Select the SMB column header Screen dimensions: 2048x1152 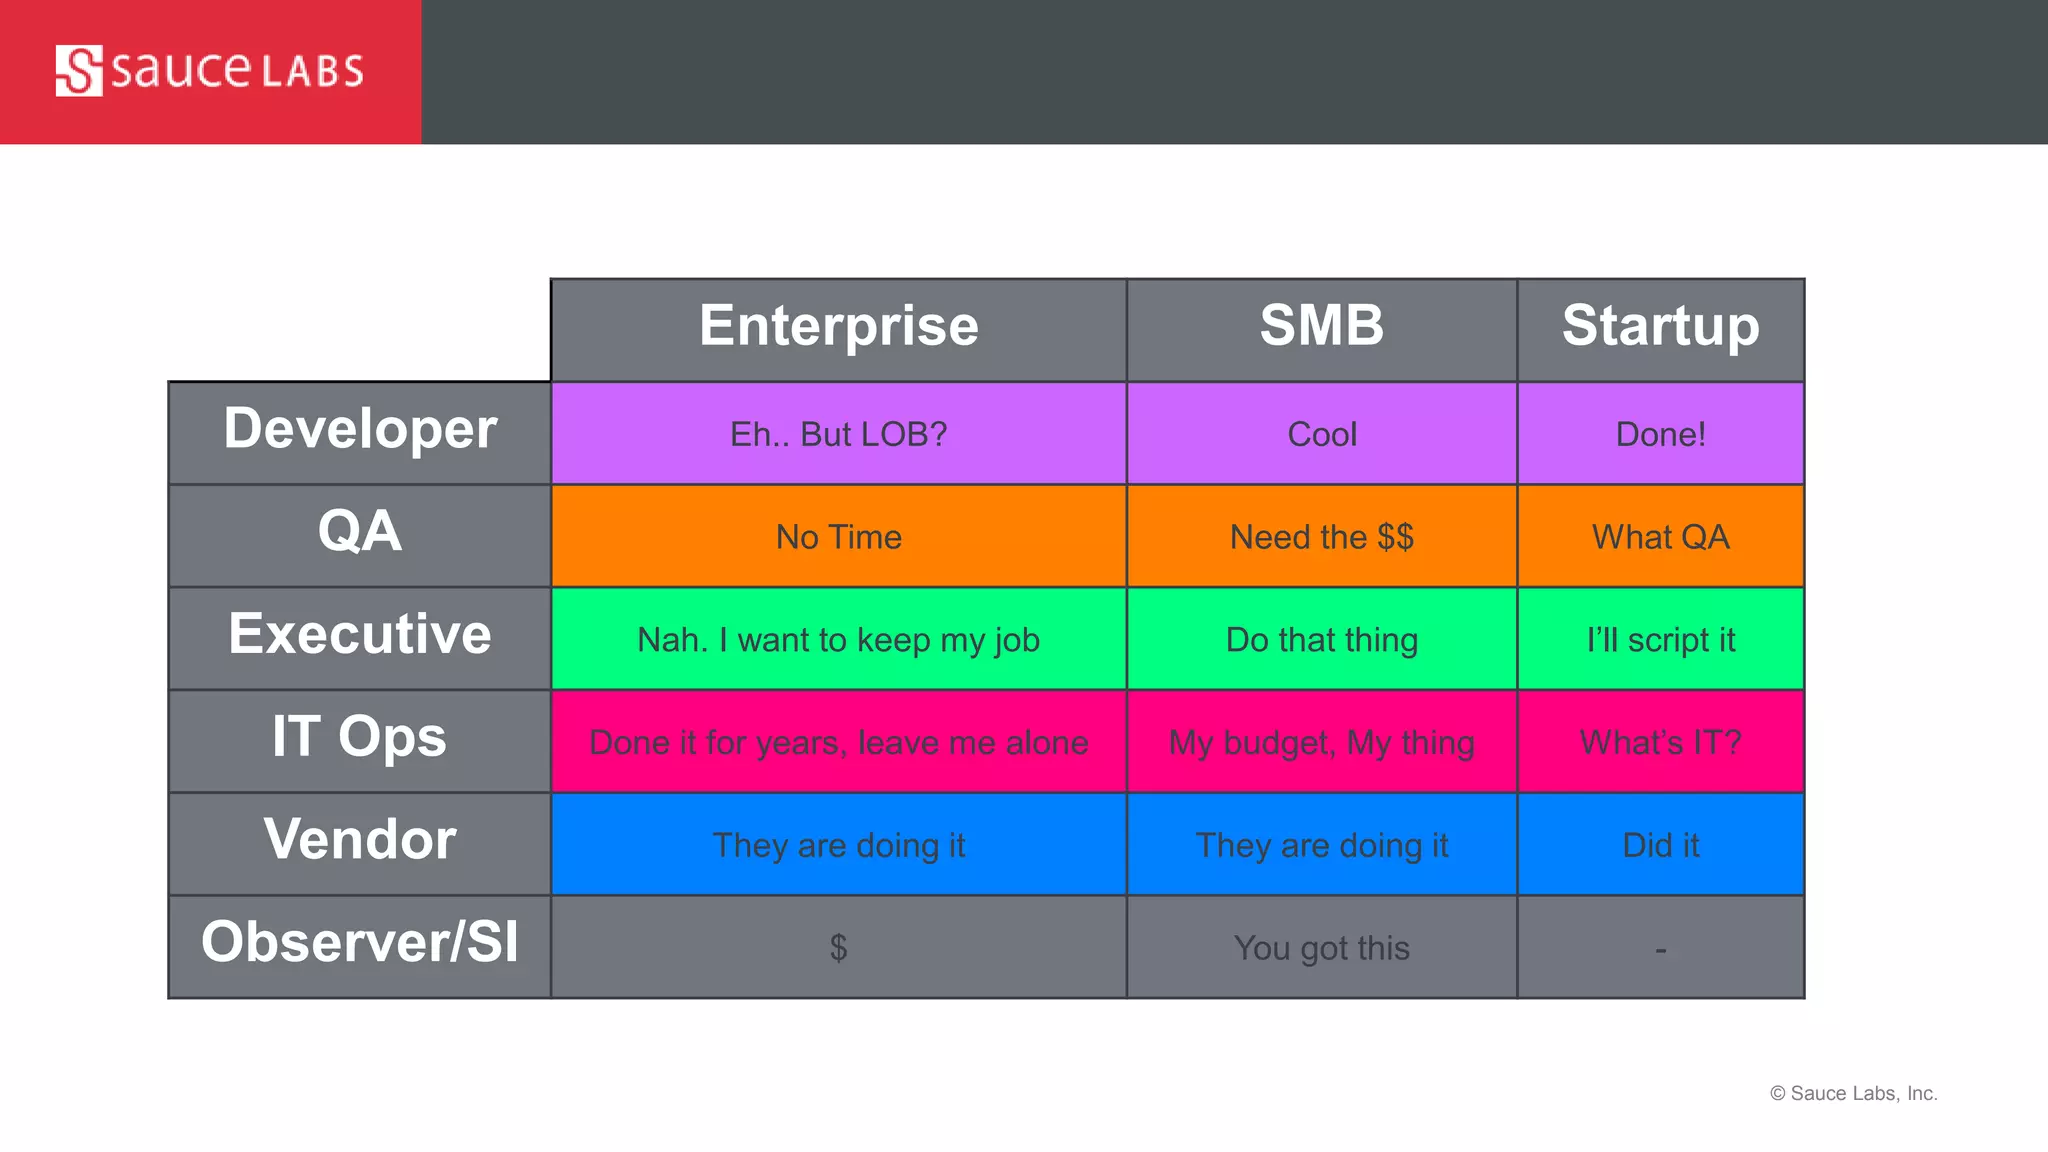coord(1322,330)
